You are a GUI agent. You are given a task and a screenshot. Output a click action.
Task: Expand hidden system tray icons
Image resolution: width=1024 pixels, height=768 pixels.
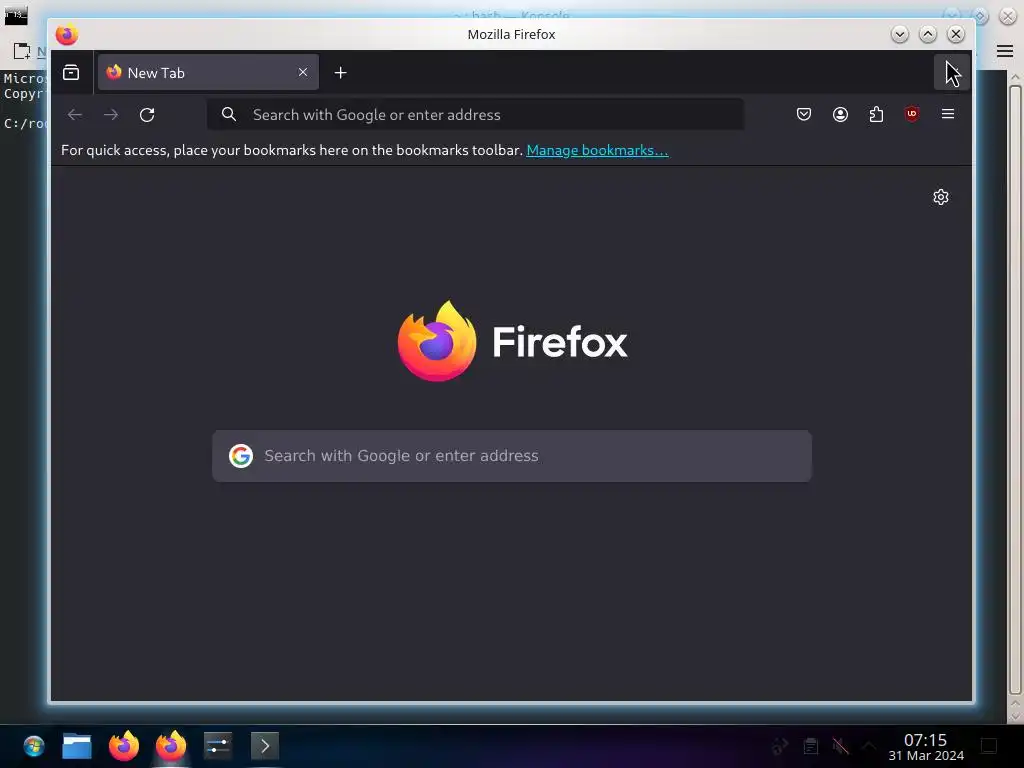click(869, 746)
